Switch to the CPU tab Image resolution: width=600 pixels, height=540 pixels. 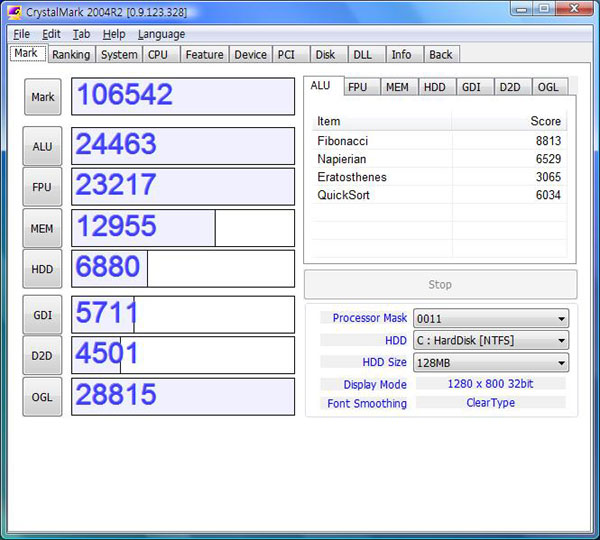[158, 55]
